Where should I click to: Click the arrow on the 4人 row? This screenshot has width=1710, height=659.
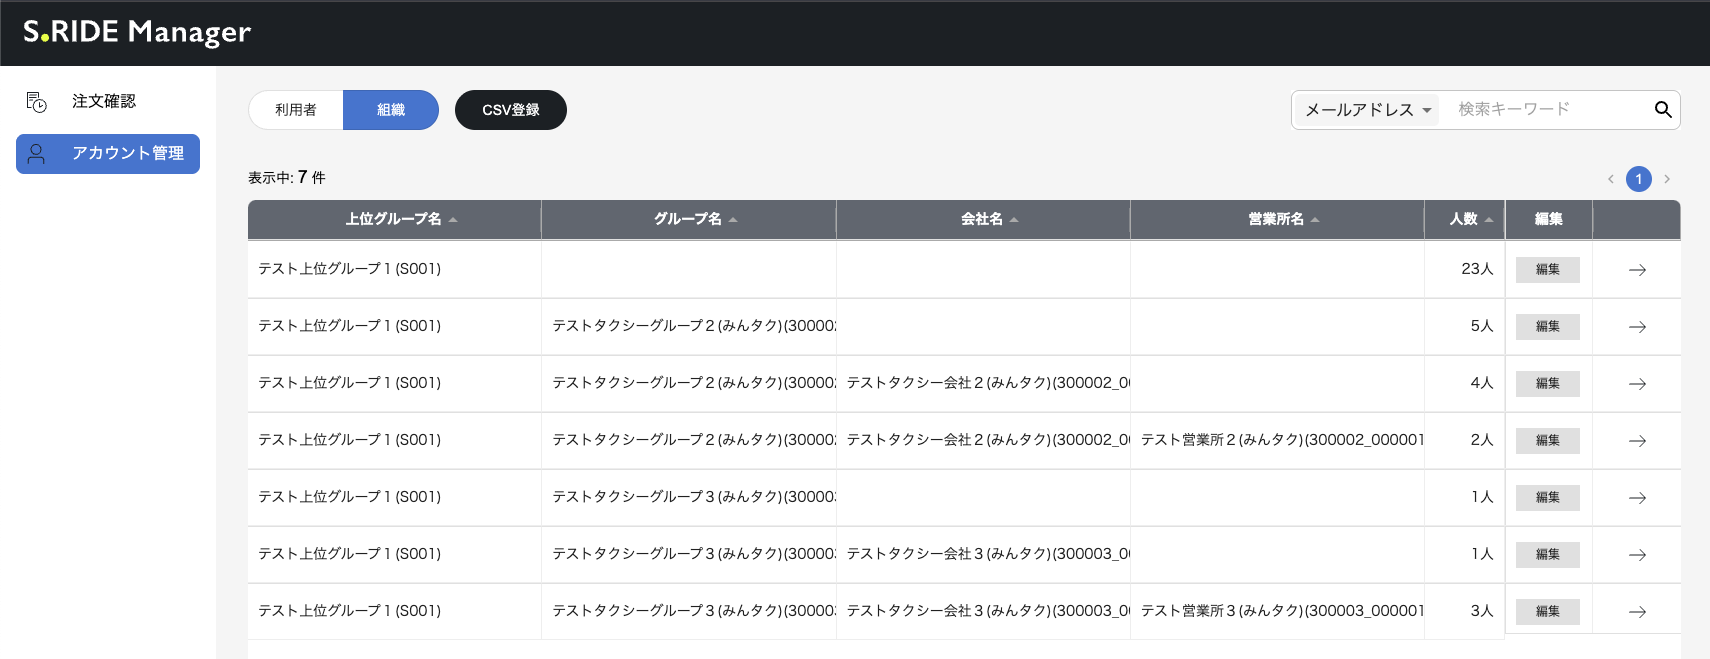pyautogui.click(x=1637, y=384)
